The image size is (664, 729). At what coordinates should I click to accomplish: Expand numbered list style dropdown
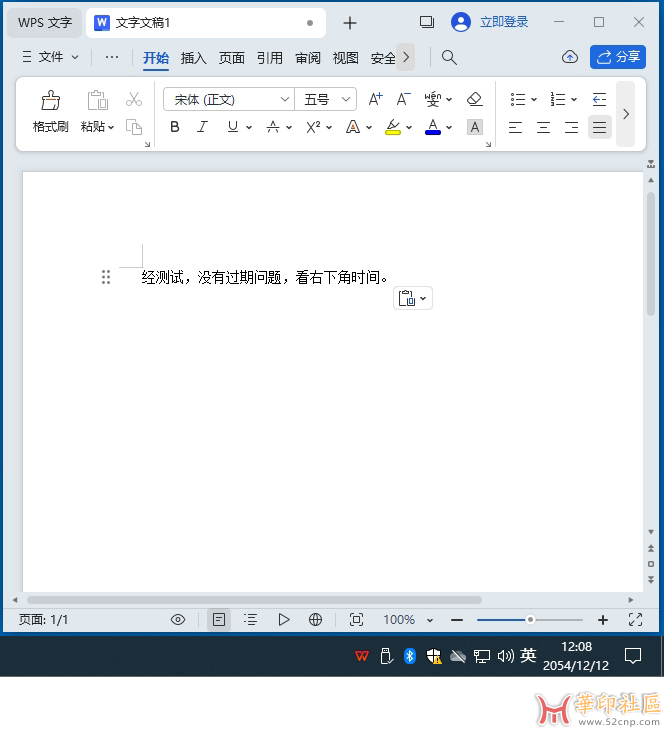click(x=574, y=99)
